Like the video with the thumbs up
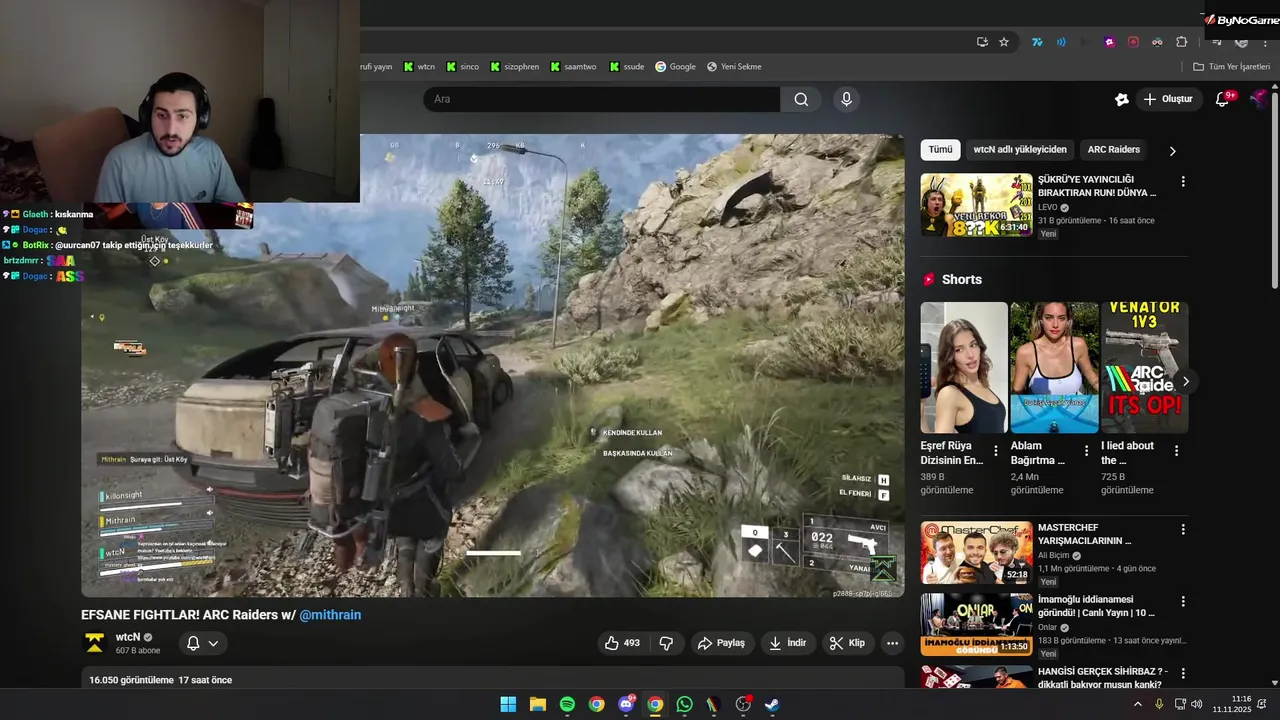The image size is (1280, 720). tap(623, 643)
